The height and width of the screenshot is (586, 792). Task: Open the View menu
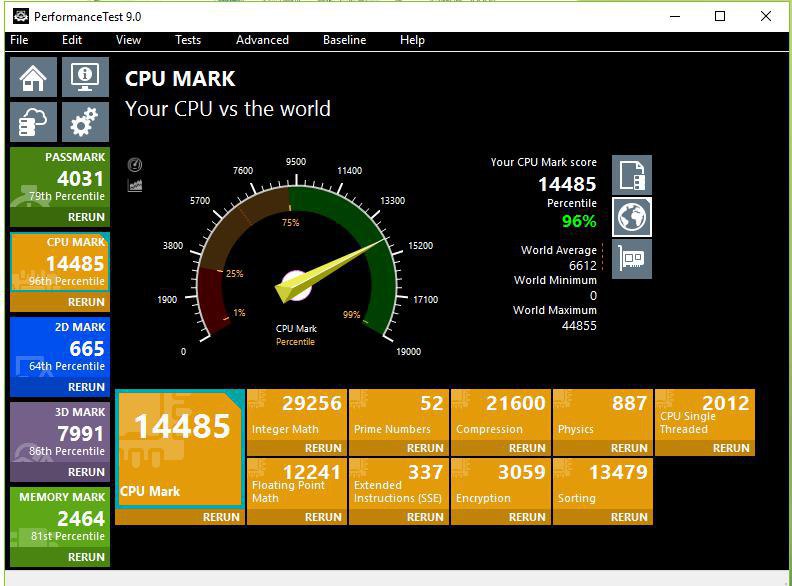click(128, 40)
